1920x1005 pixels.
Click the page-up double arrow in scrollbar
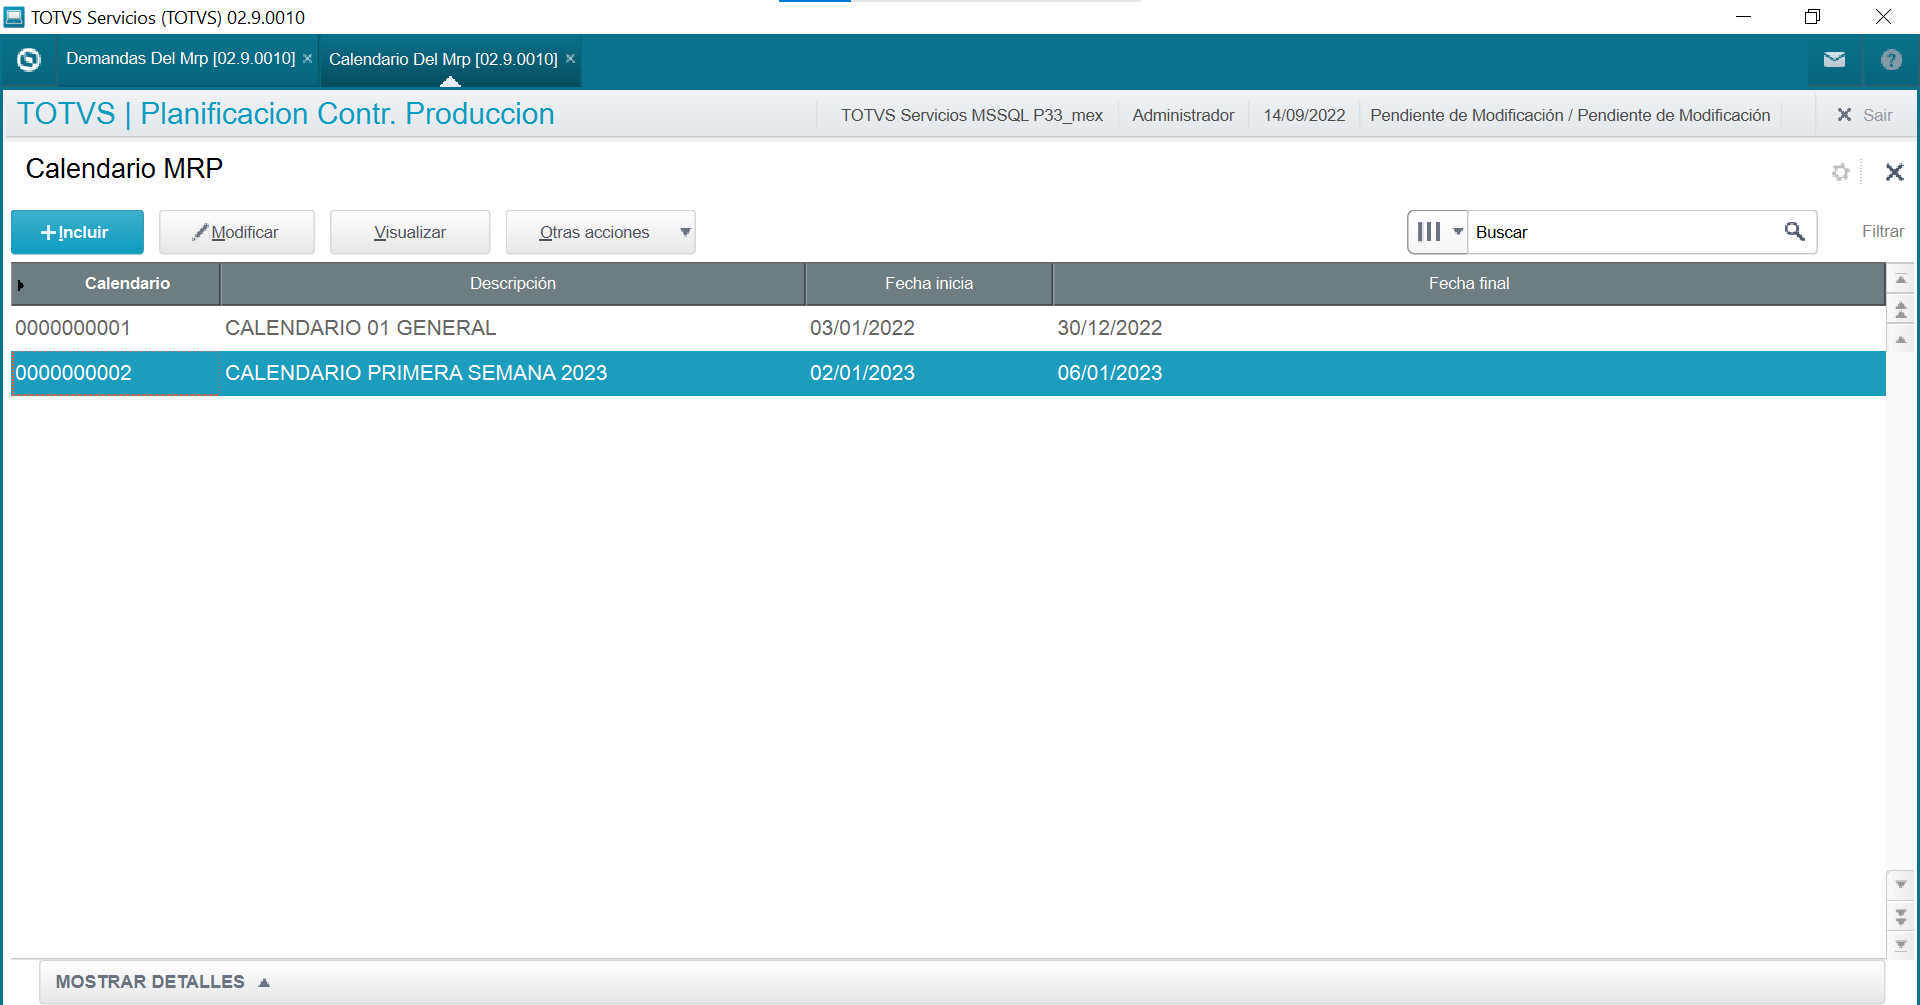[x=1901, y=310]
